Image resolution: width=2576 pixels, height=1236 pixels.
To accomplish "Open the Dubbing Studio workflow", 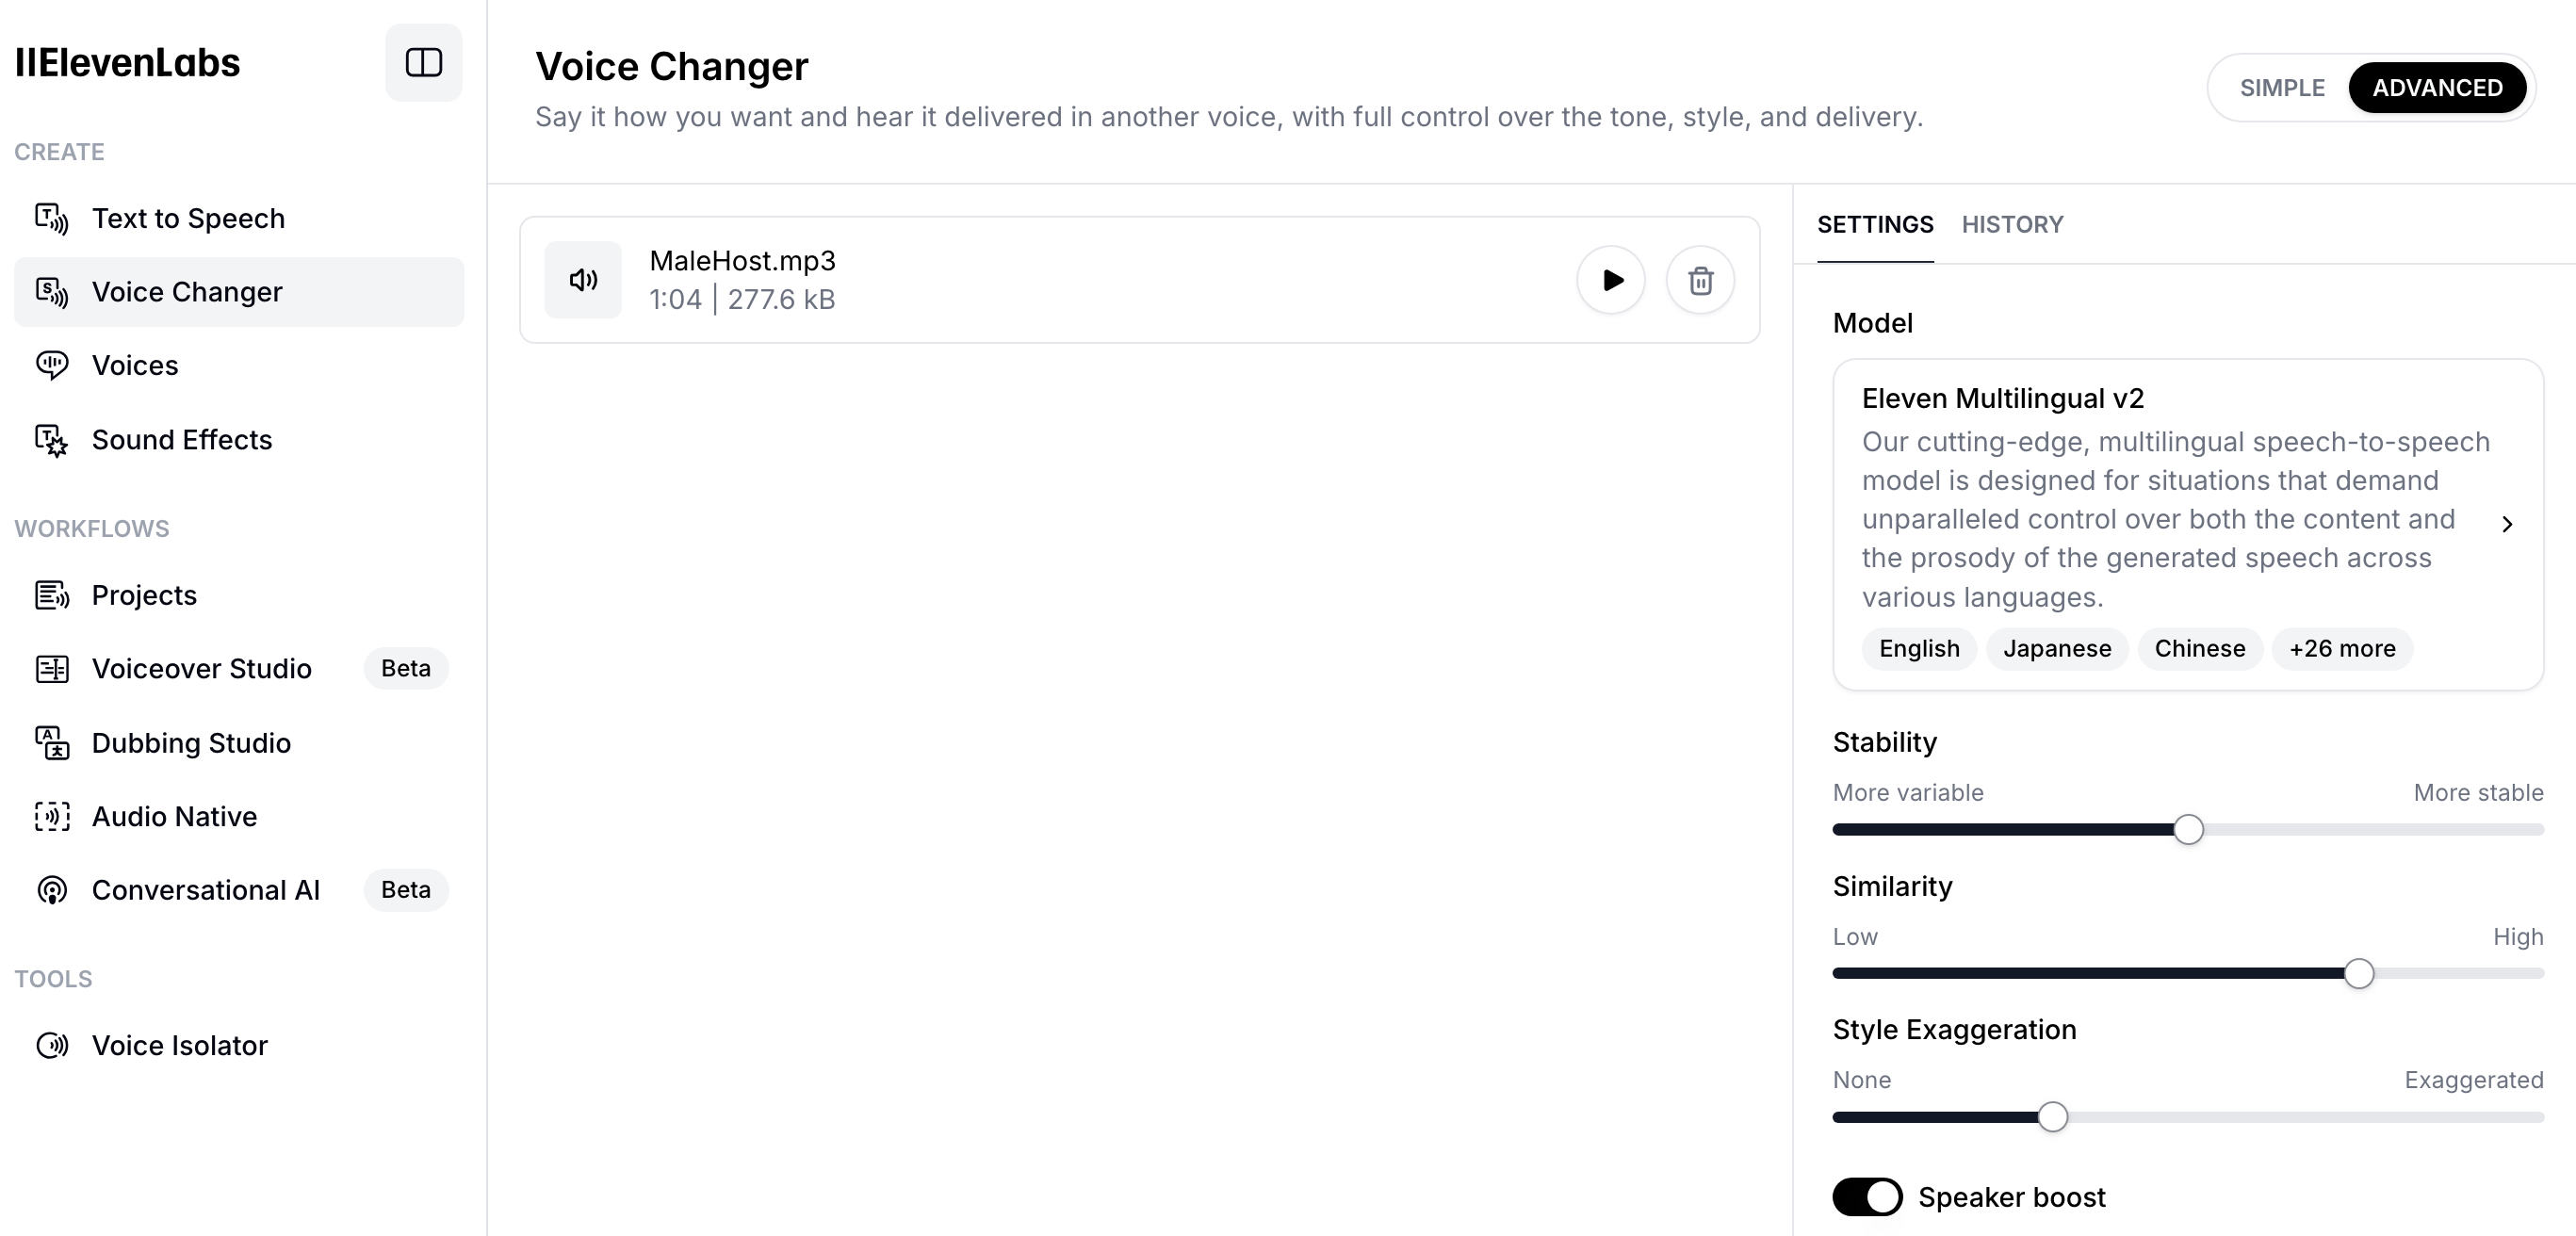I will click(x=191, y=743).
